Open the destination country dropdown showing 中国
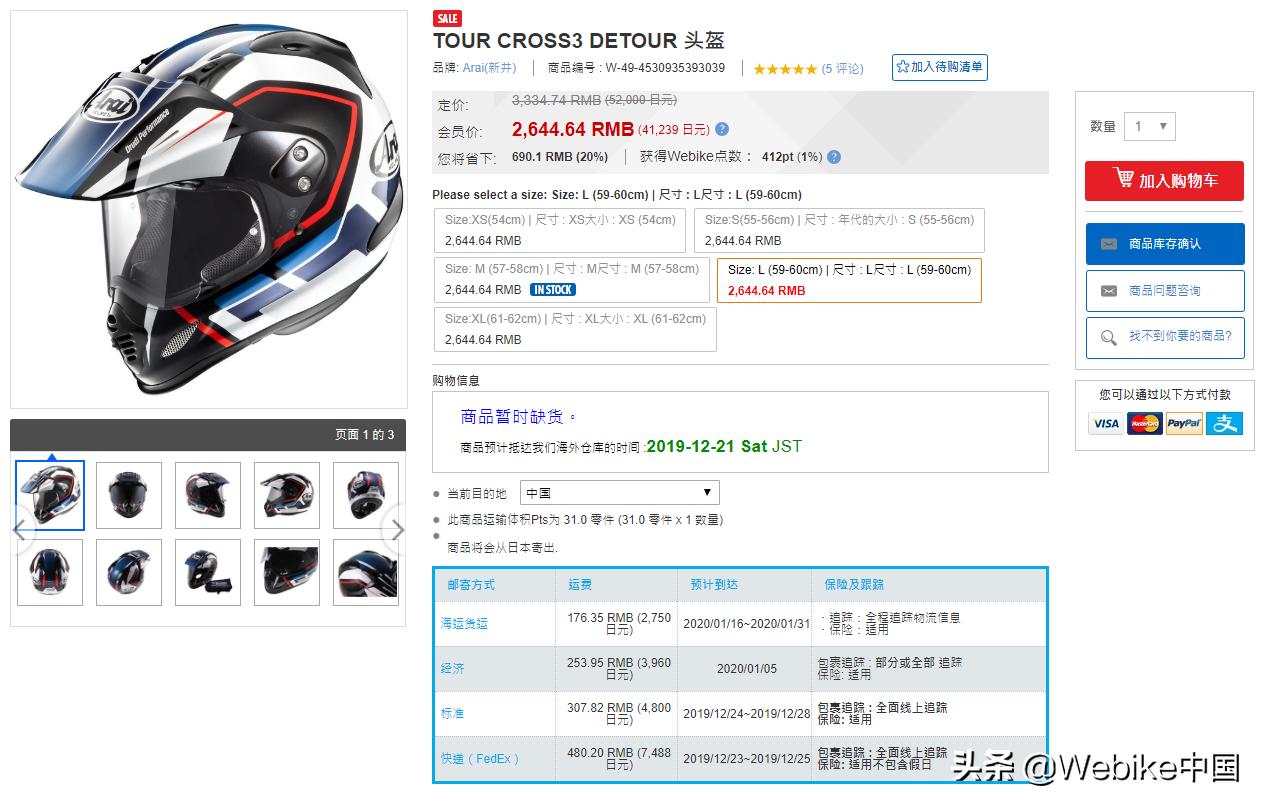1265x807 pixels. (x=619, y=492)
